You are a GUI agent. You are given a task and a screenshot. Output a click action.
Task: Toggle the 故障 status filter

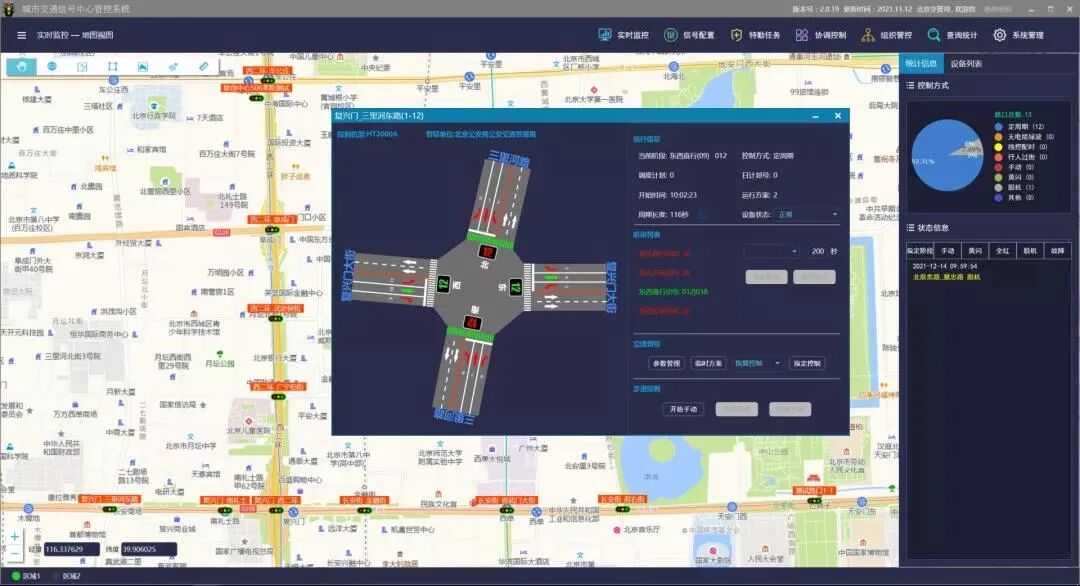(1057, 251)
